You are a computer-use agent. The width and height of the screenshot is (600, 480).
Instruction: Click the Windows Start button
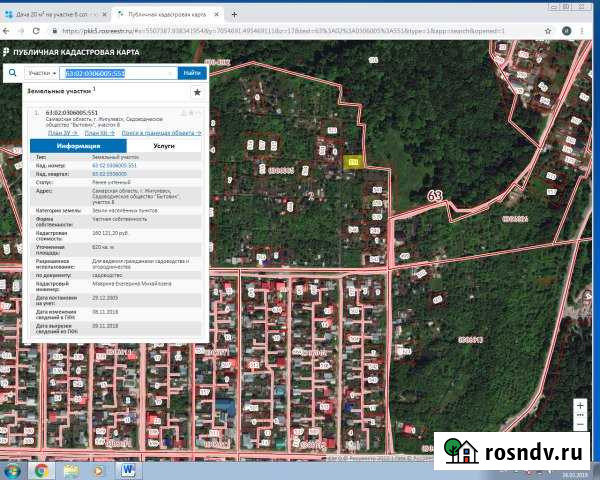click(12, 470)
